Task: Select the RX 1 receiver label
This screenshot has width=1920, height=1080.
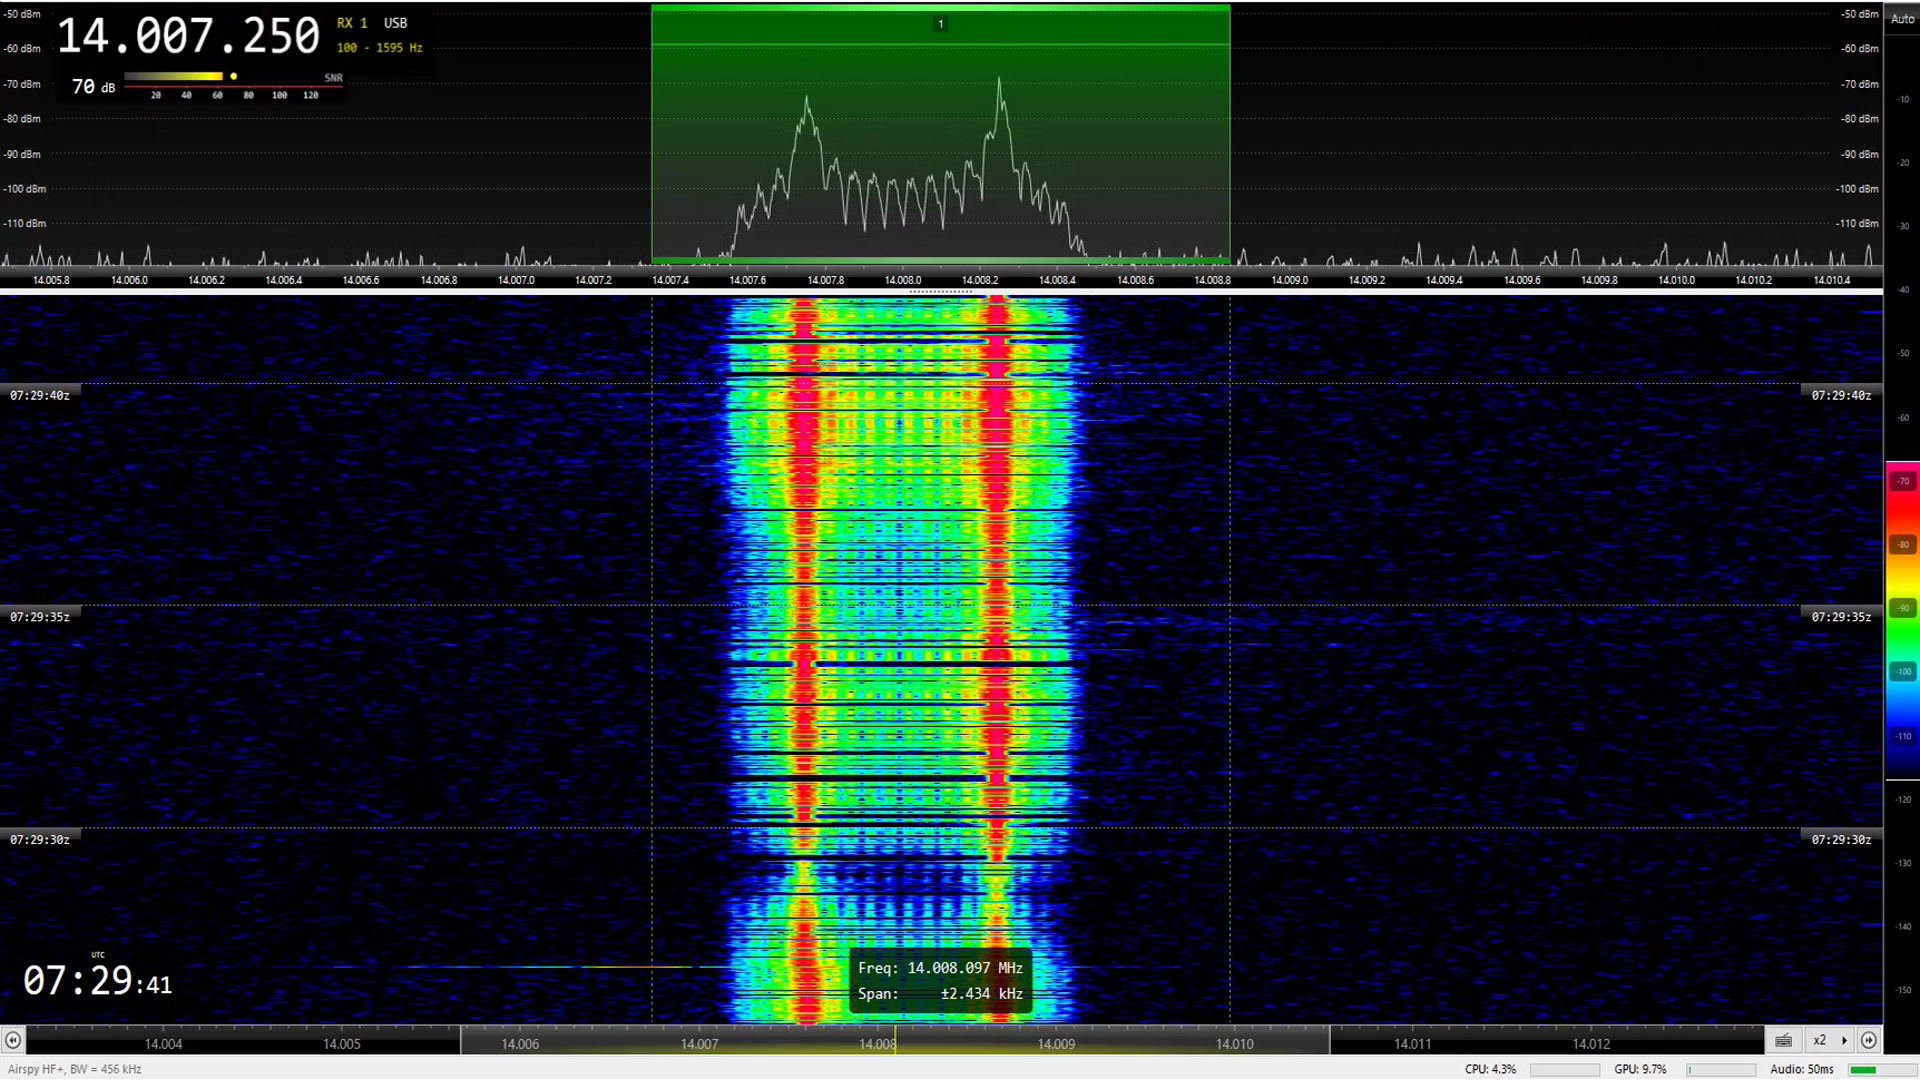Action: pos(352,23)
